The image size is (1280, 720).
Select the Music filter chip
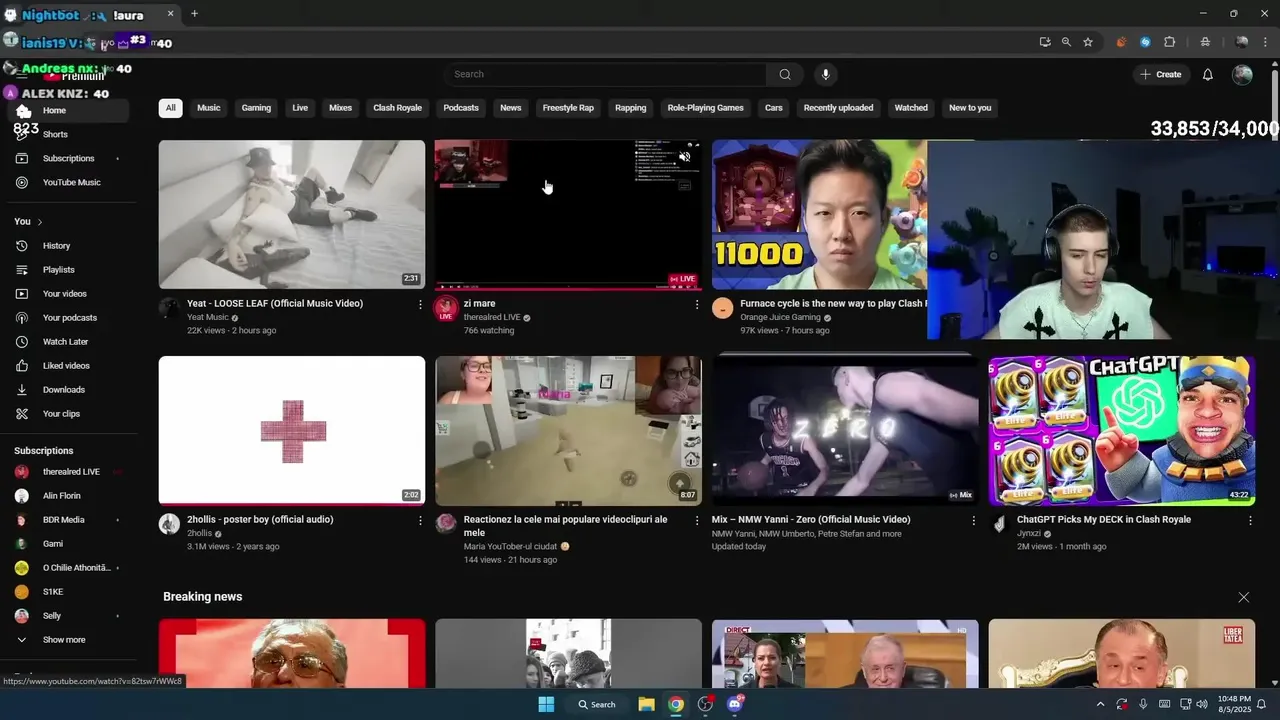pos(209,108)
